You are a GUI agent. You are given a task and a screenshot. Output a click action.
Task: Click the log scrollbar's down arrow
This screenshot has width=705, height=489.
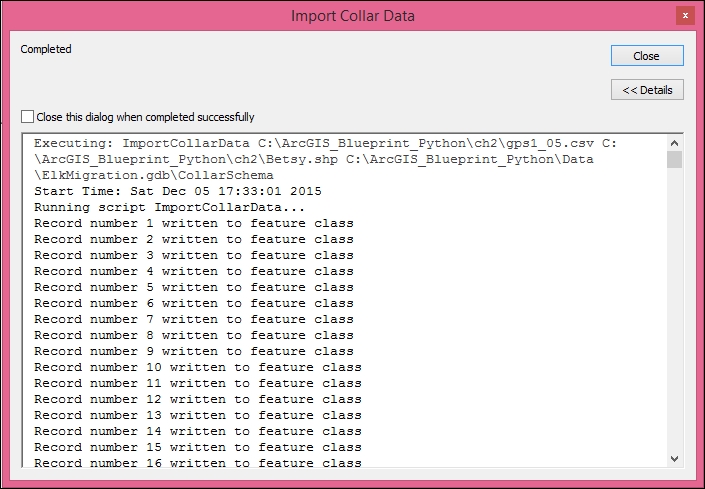(675, 457)
